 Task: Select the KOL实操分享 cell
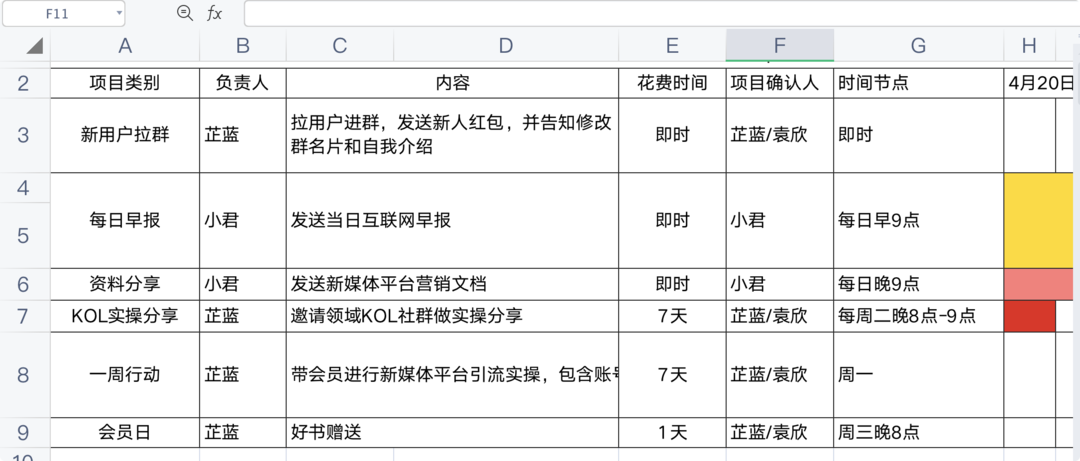point(125,316)
